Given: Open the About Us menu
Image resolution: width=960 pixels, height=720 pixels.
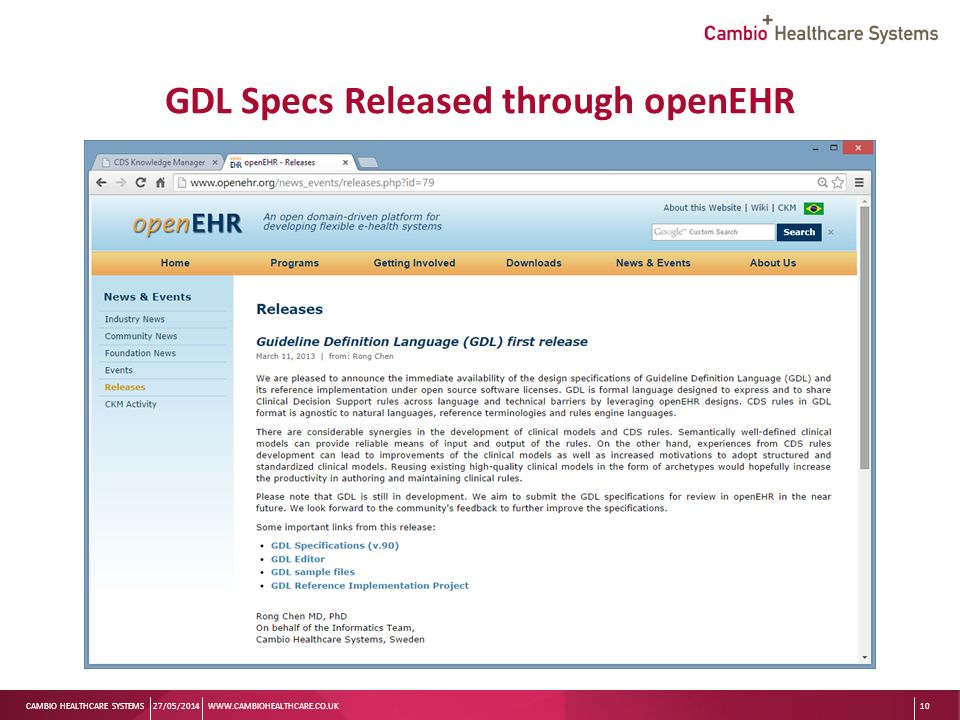Looking at the screenshot, I should (773, 263).
